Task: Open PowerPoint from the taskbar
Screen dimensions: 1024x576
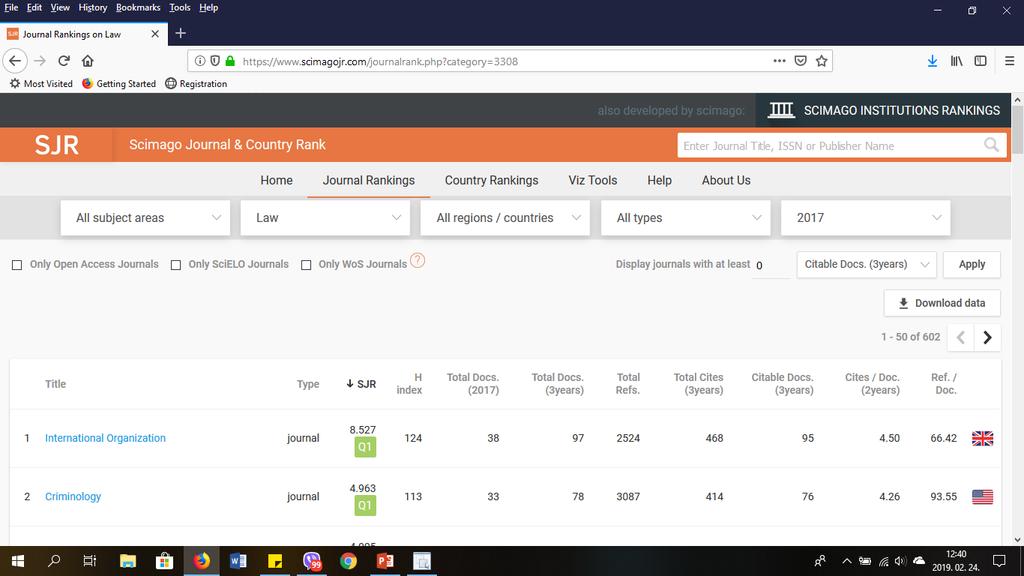Action: click(x=385, y=561)
